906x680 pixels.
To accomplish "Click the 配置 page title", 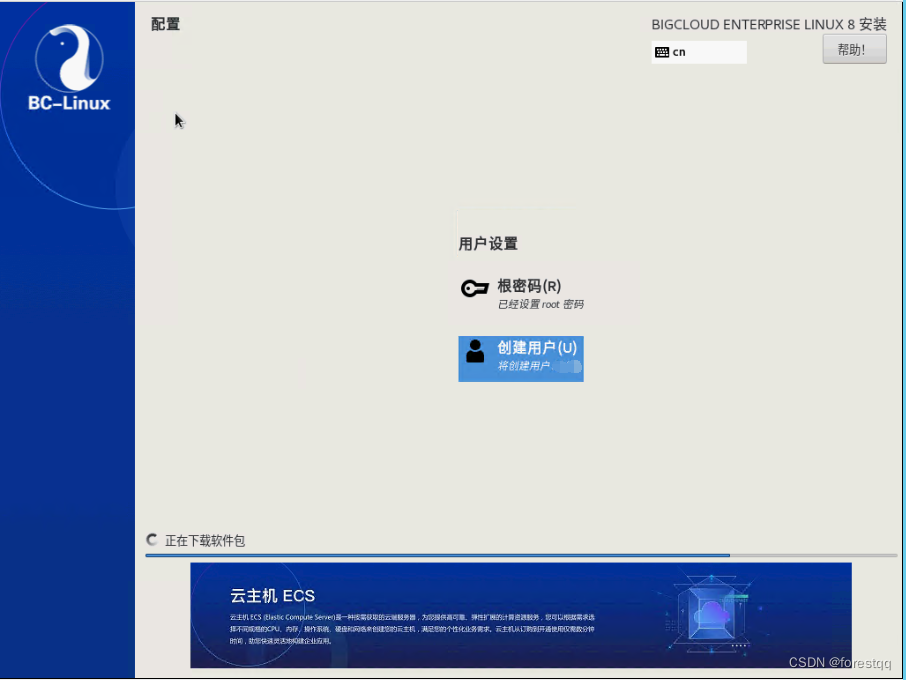I will (165, 24).
